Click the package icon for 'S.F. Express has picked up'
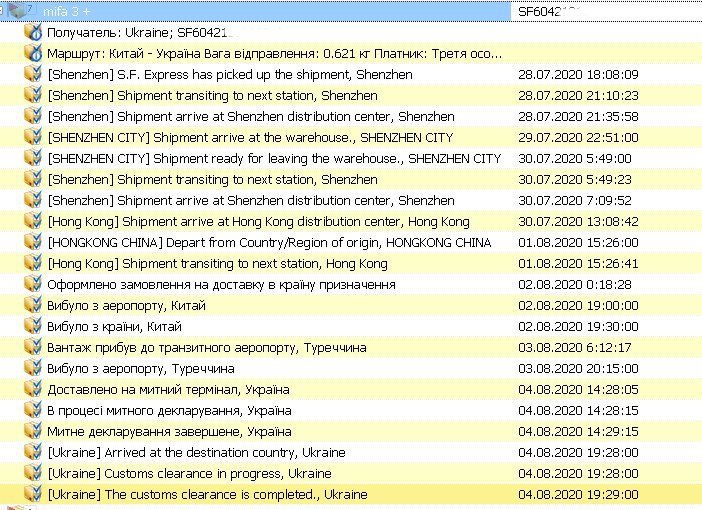This screenshot has width=702, height=510. pos(33,74)
